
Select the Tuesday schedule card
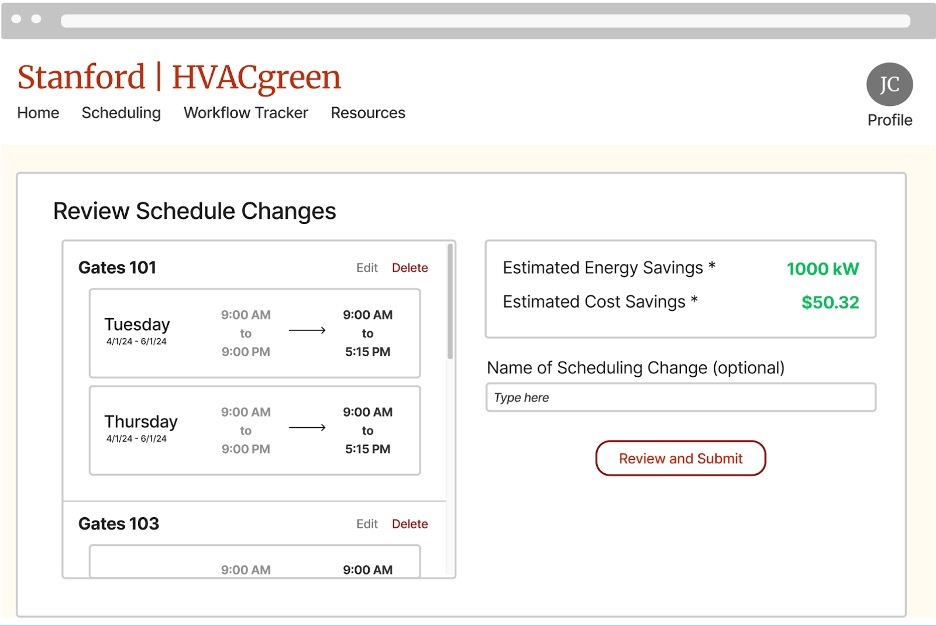click(255, 334)
